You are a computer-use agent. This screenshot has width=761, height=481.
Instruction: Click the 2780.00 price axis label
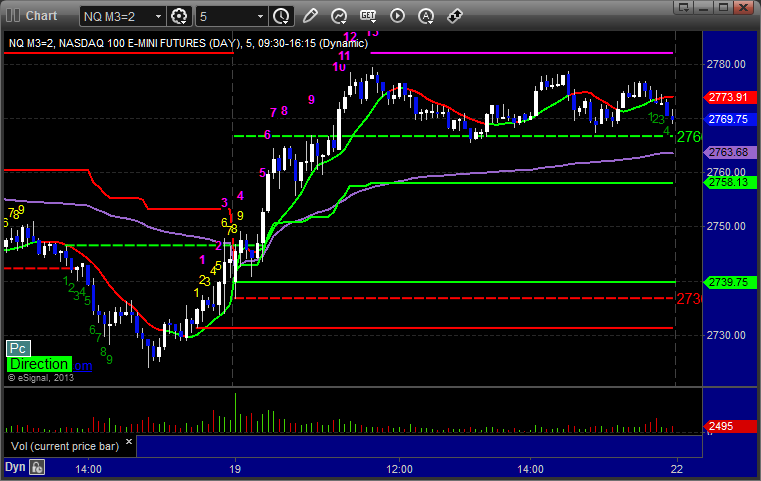coord(726,64)
